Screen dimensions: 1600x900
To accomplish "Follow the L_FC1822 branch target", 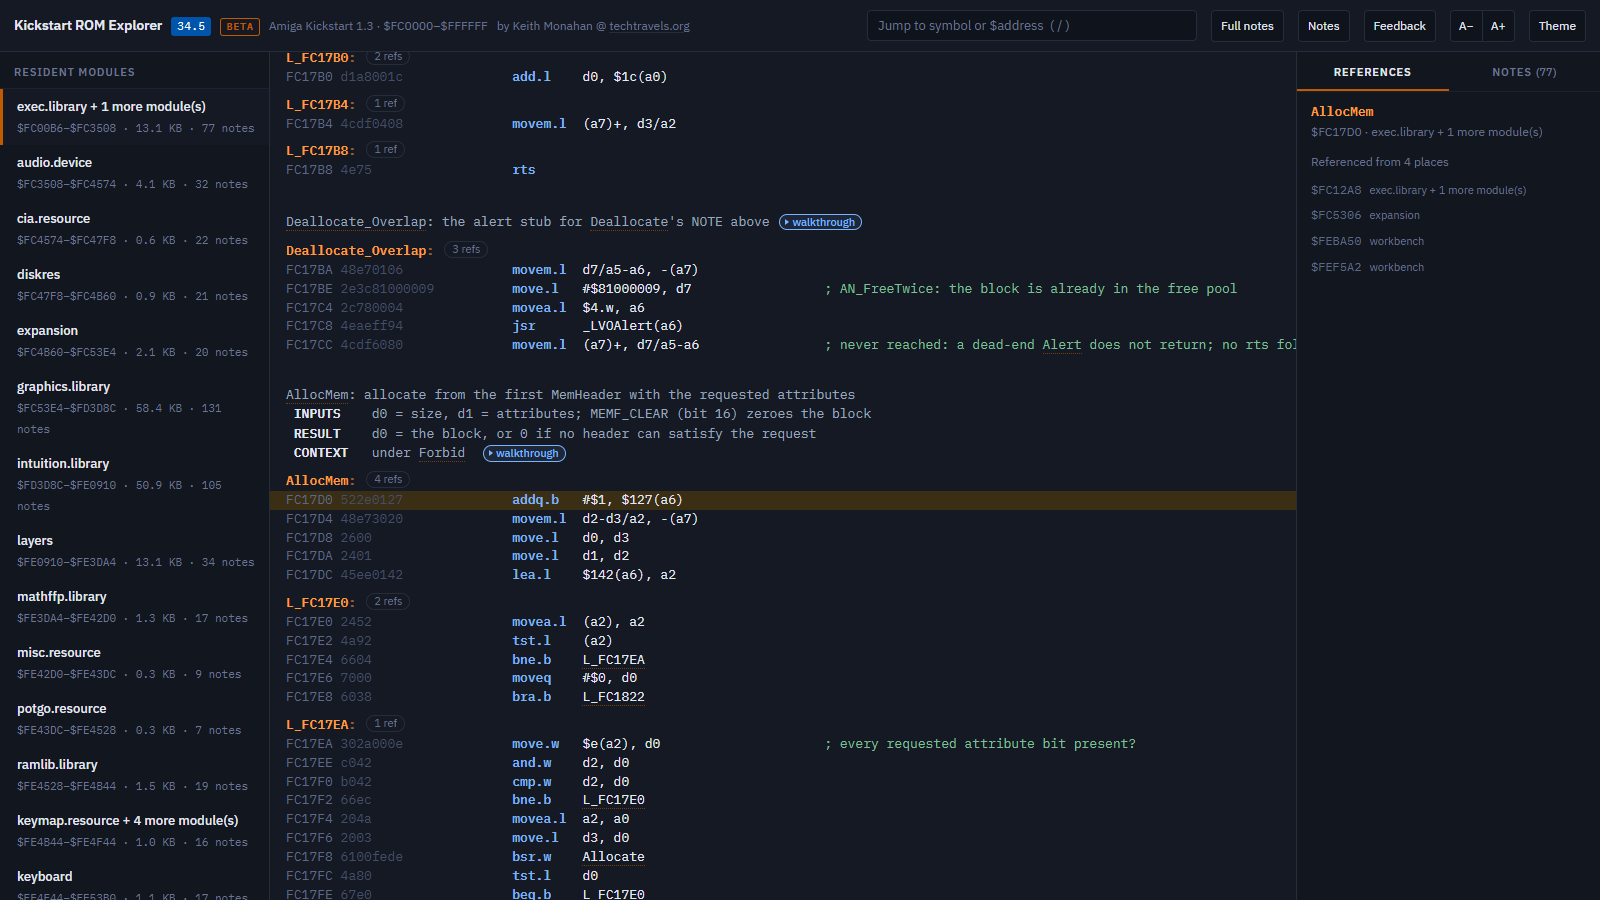I will 613,697.
